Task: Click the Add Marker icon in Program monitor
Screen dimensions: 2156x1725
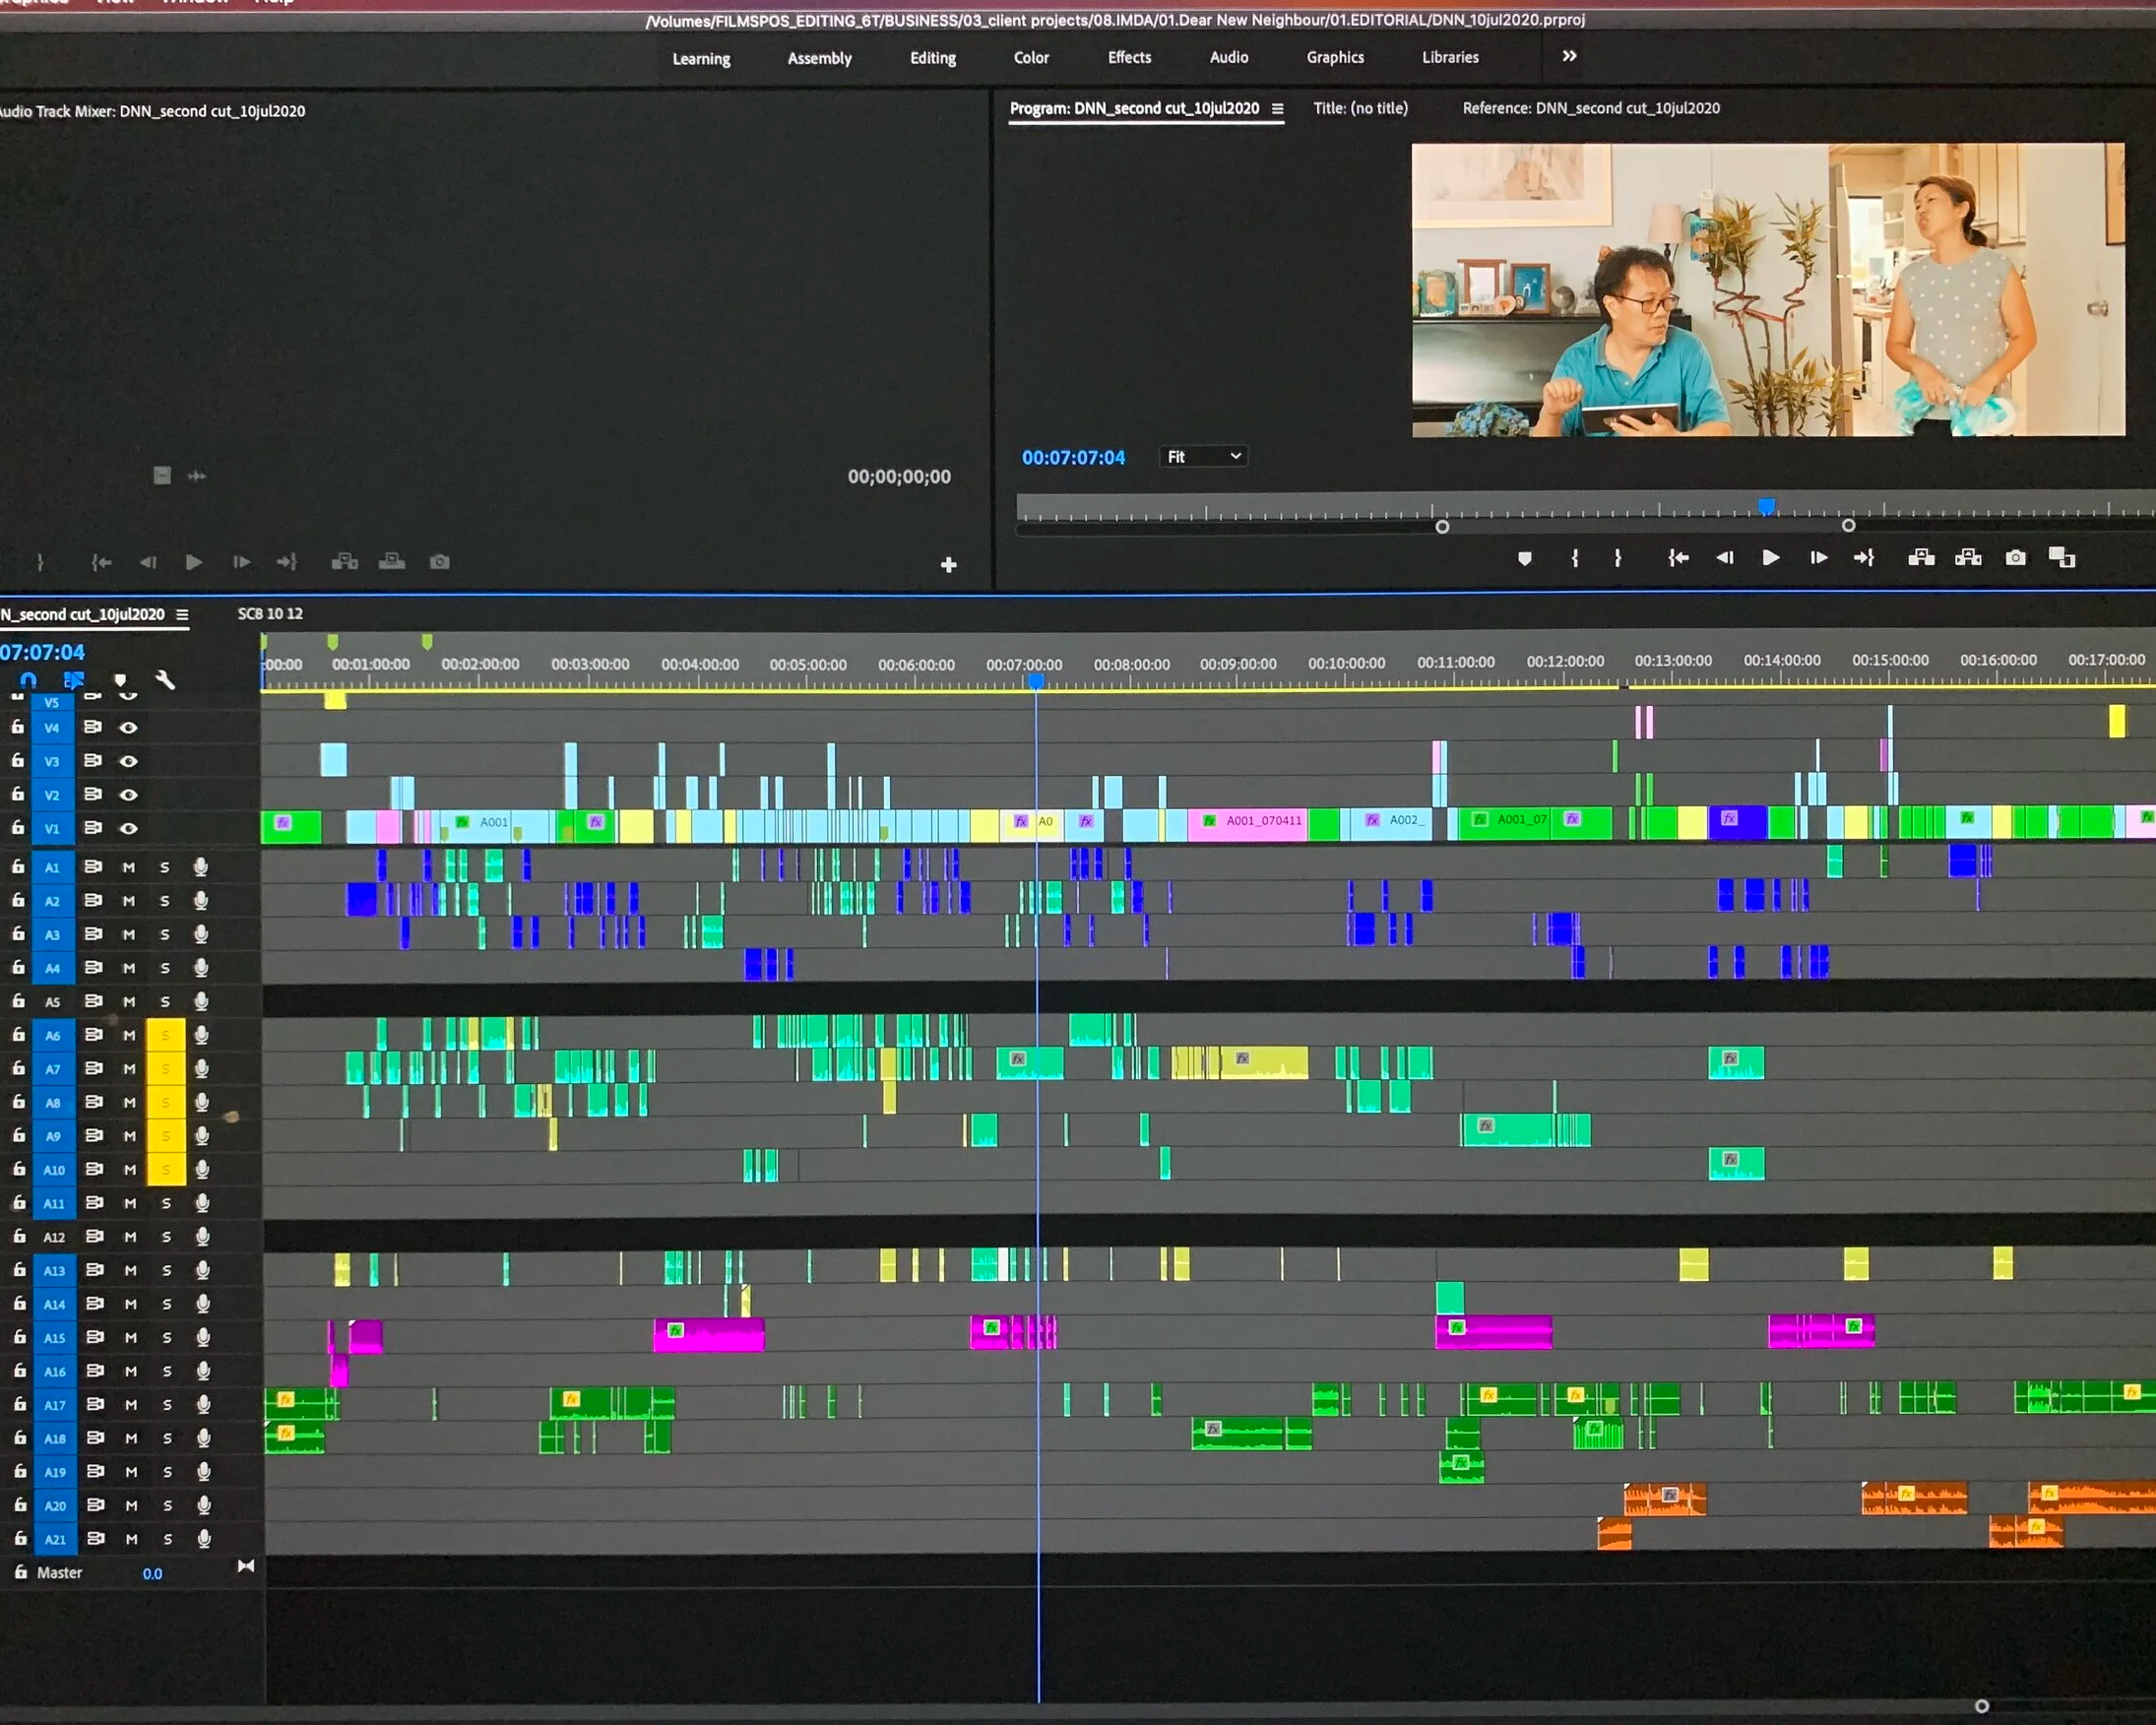Action: (x=1524, y=558)
